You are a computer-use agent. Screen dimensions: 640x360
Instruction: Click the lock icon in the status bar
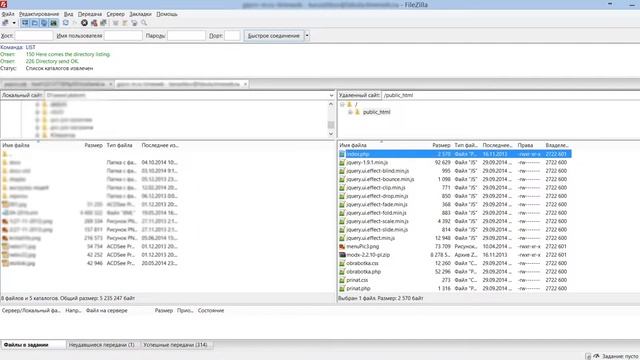pos(588,356)
